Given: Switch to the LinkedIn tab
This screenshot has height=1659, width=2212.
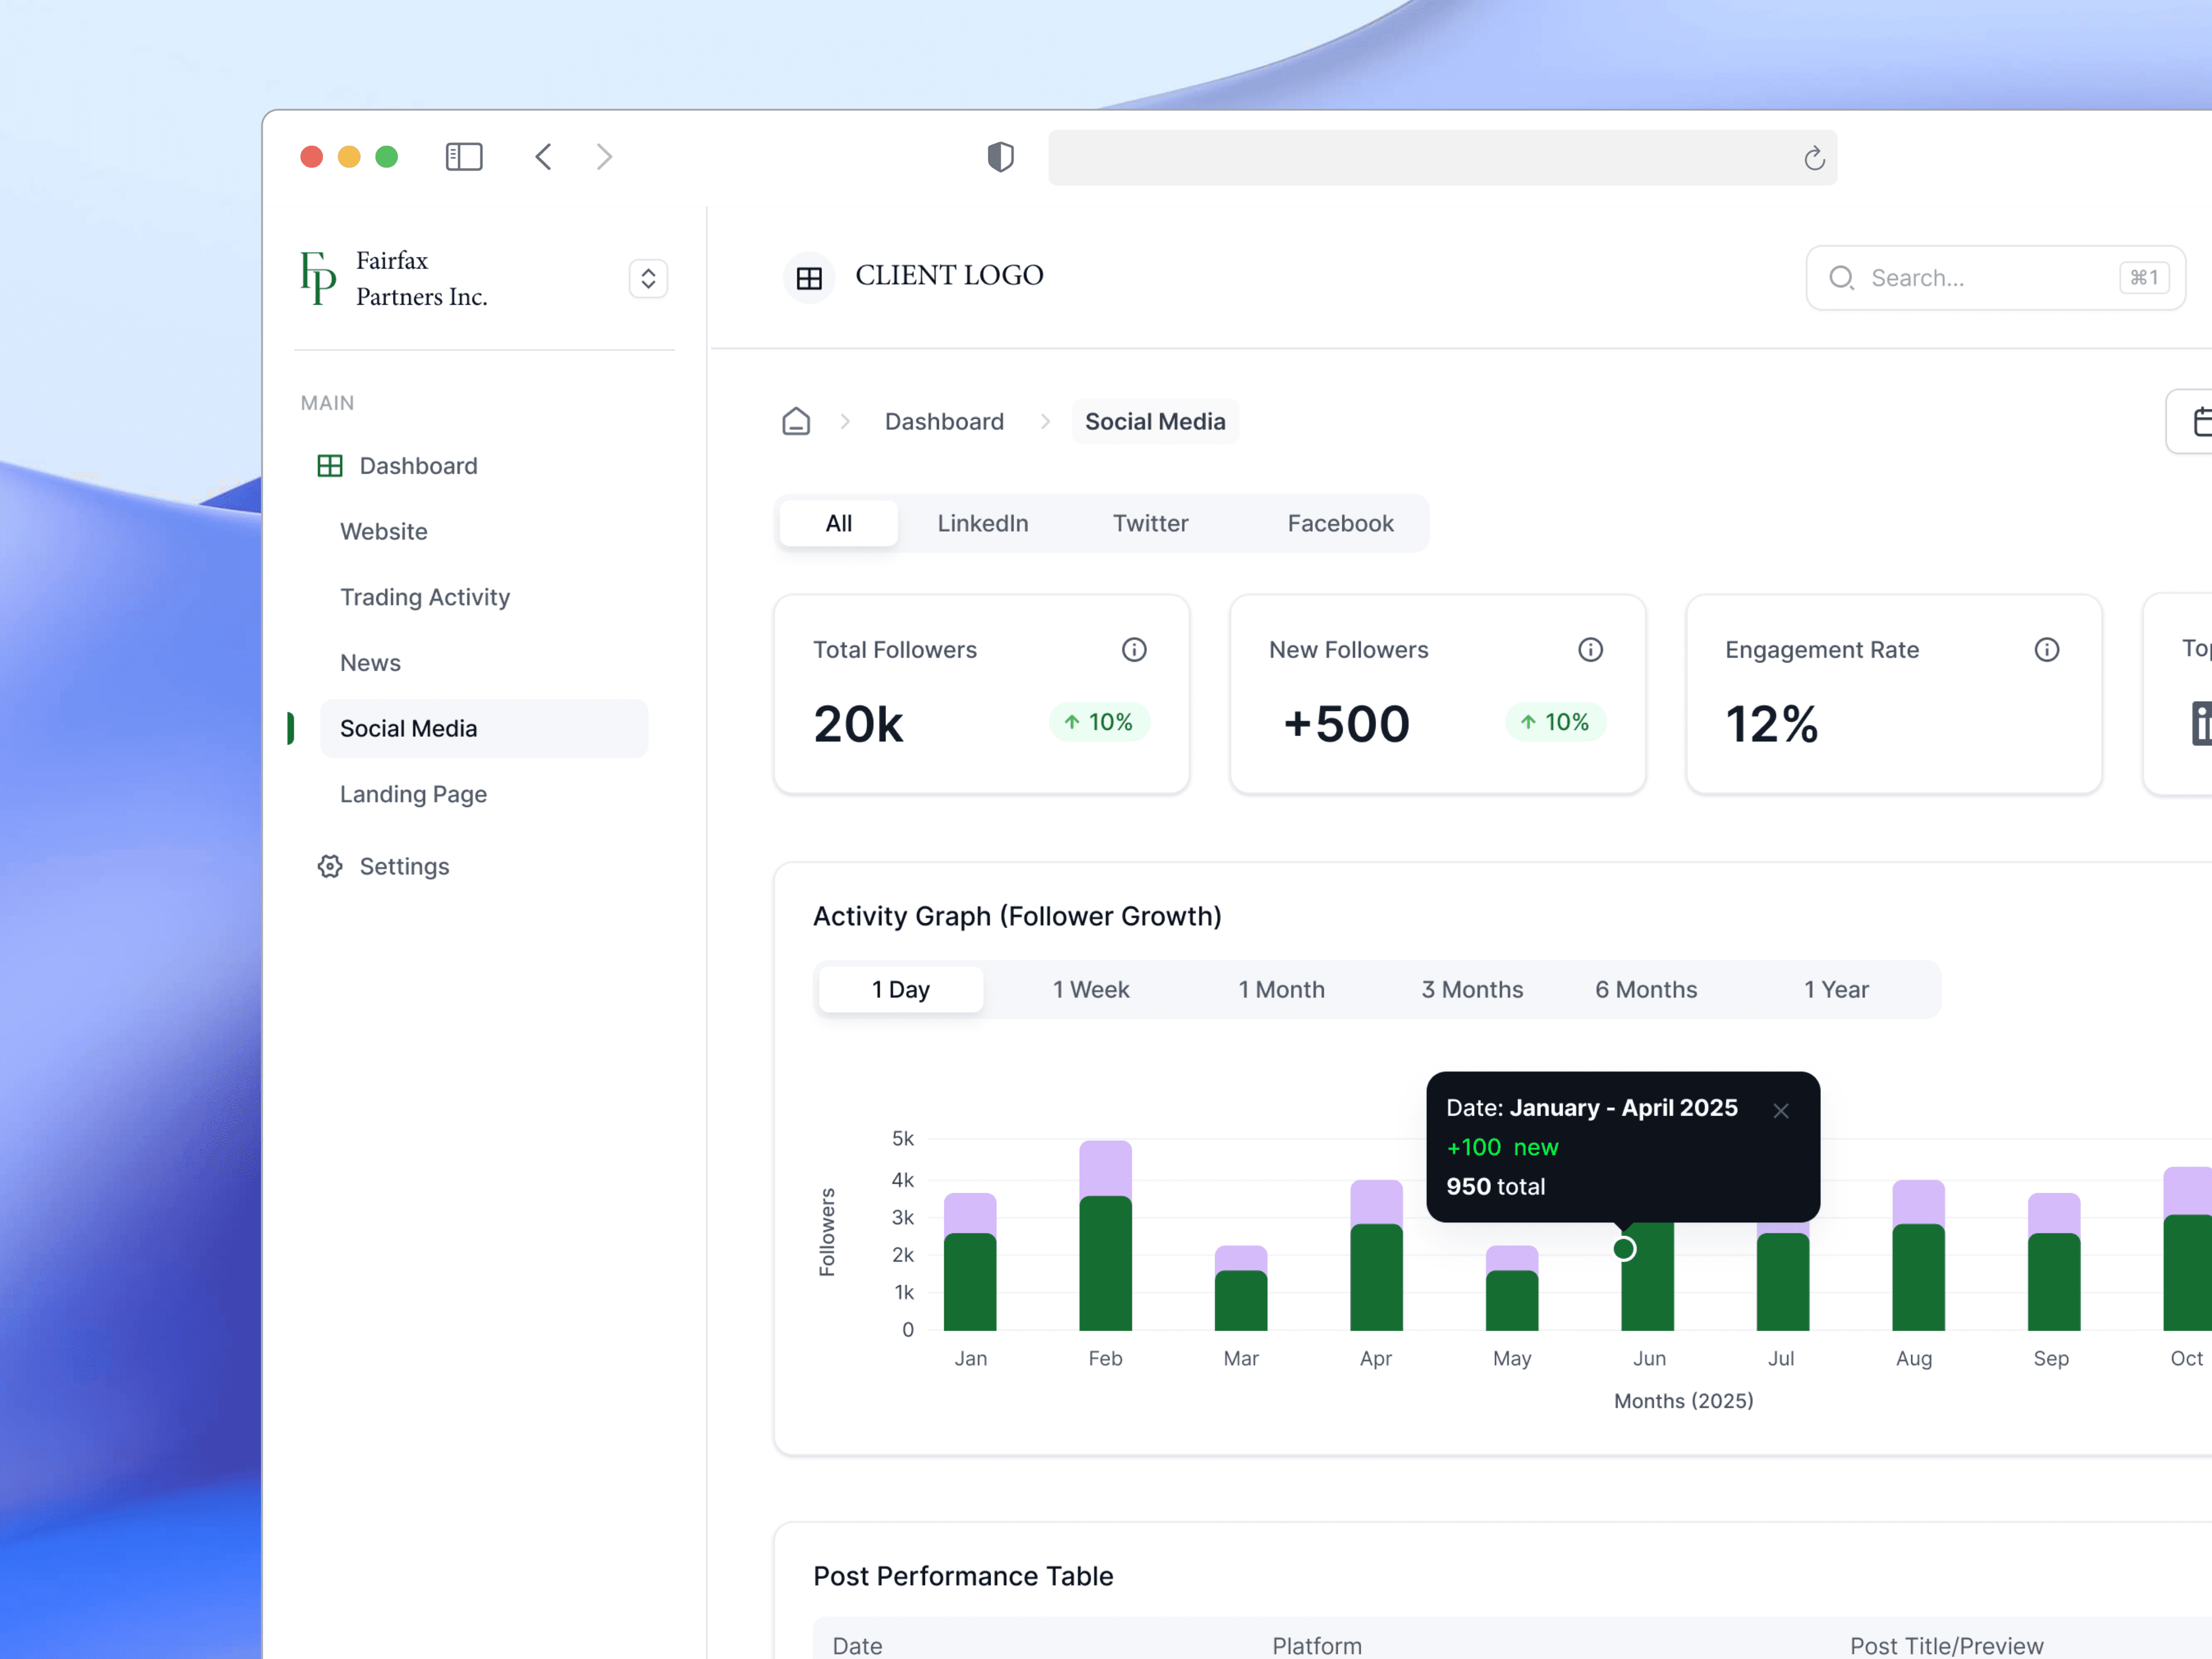Looking at the screenshot, I should (982, 523).
